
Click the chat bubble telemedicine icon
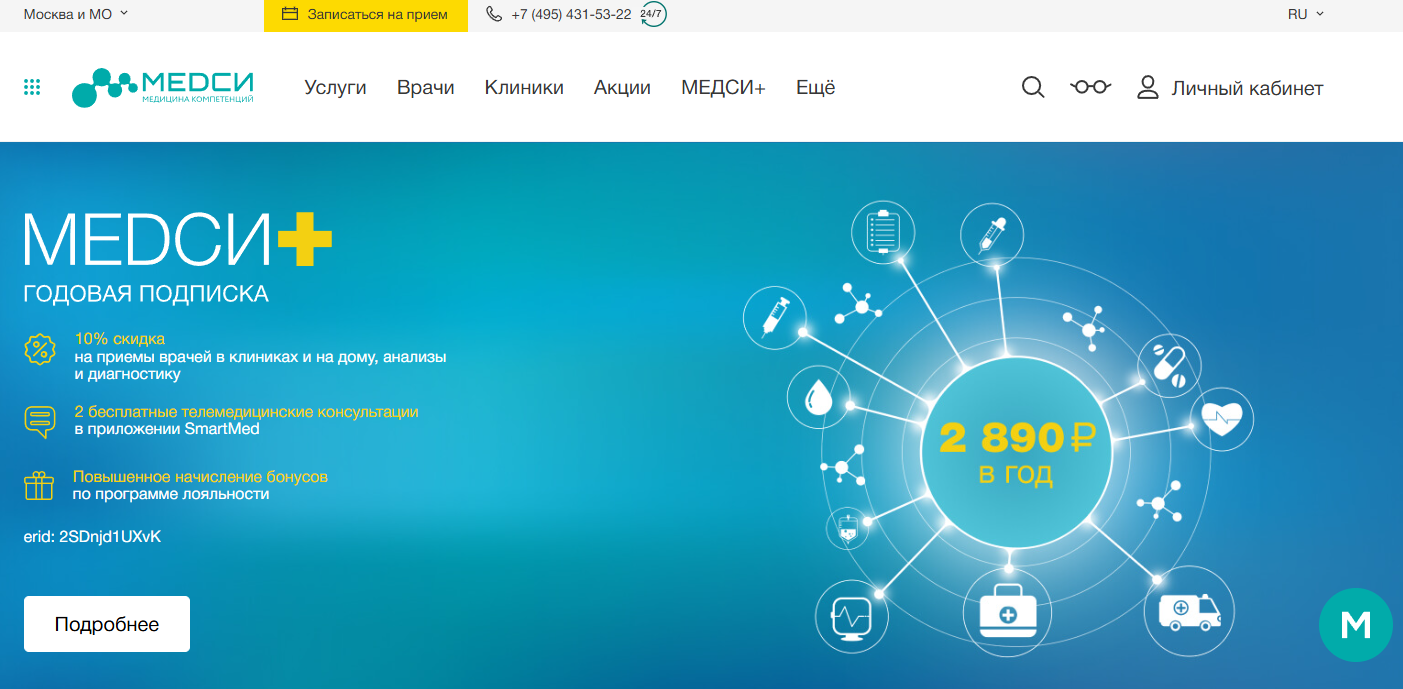tap(39, 421)
